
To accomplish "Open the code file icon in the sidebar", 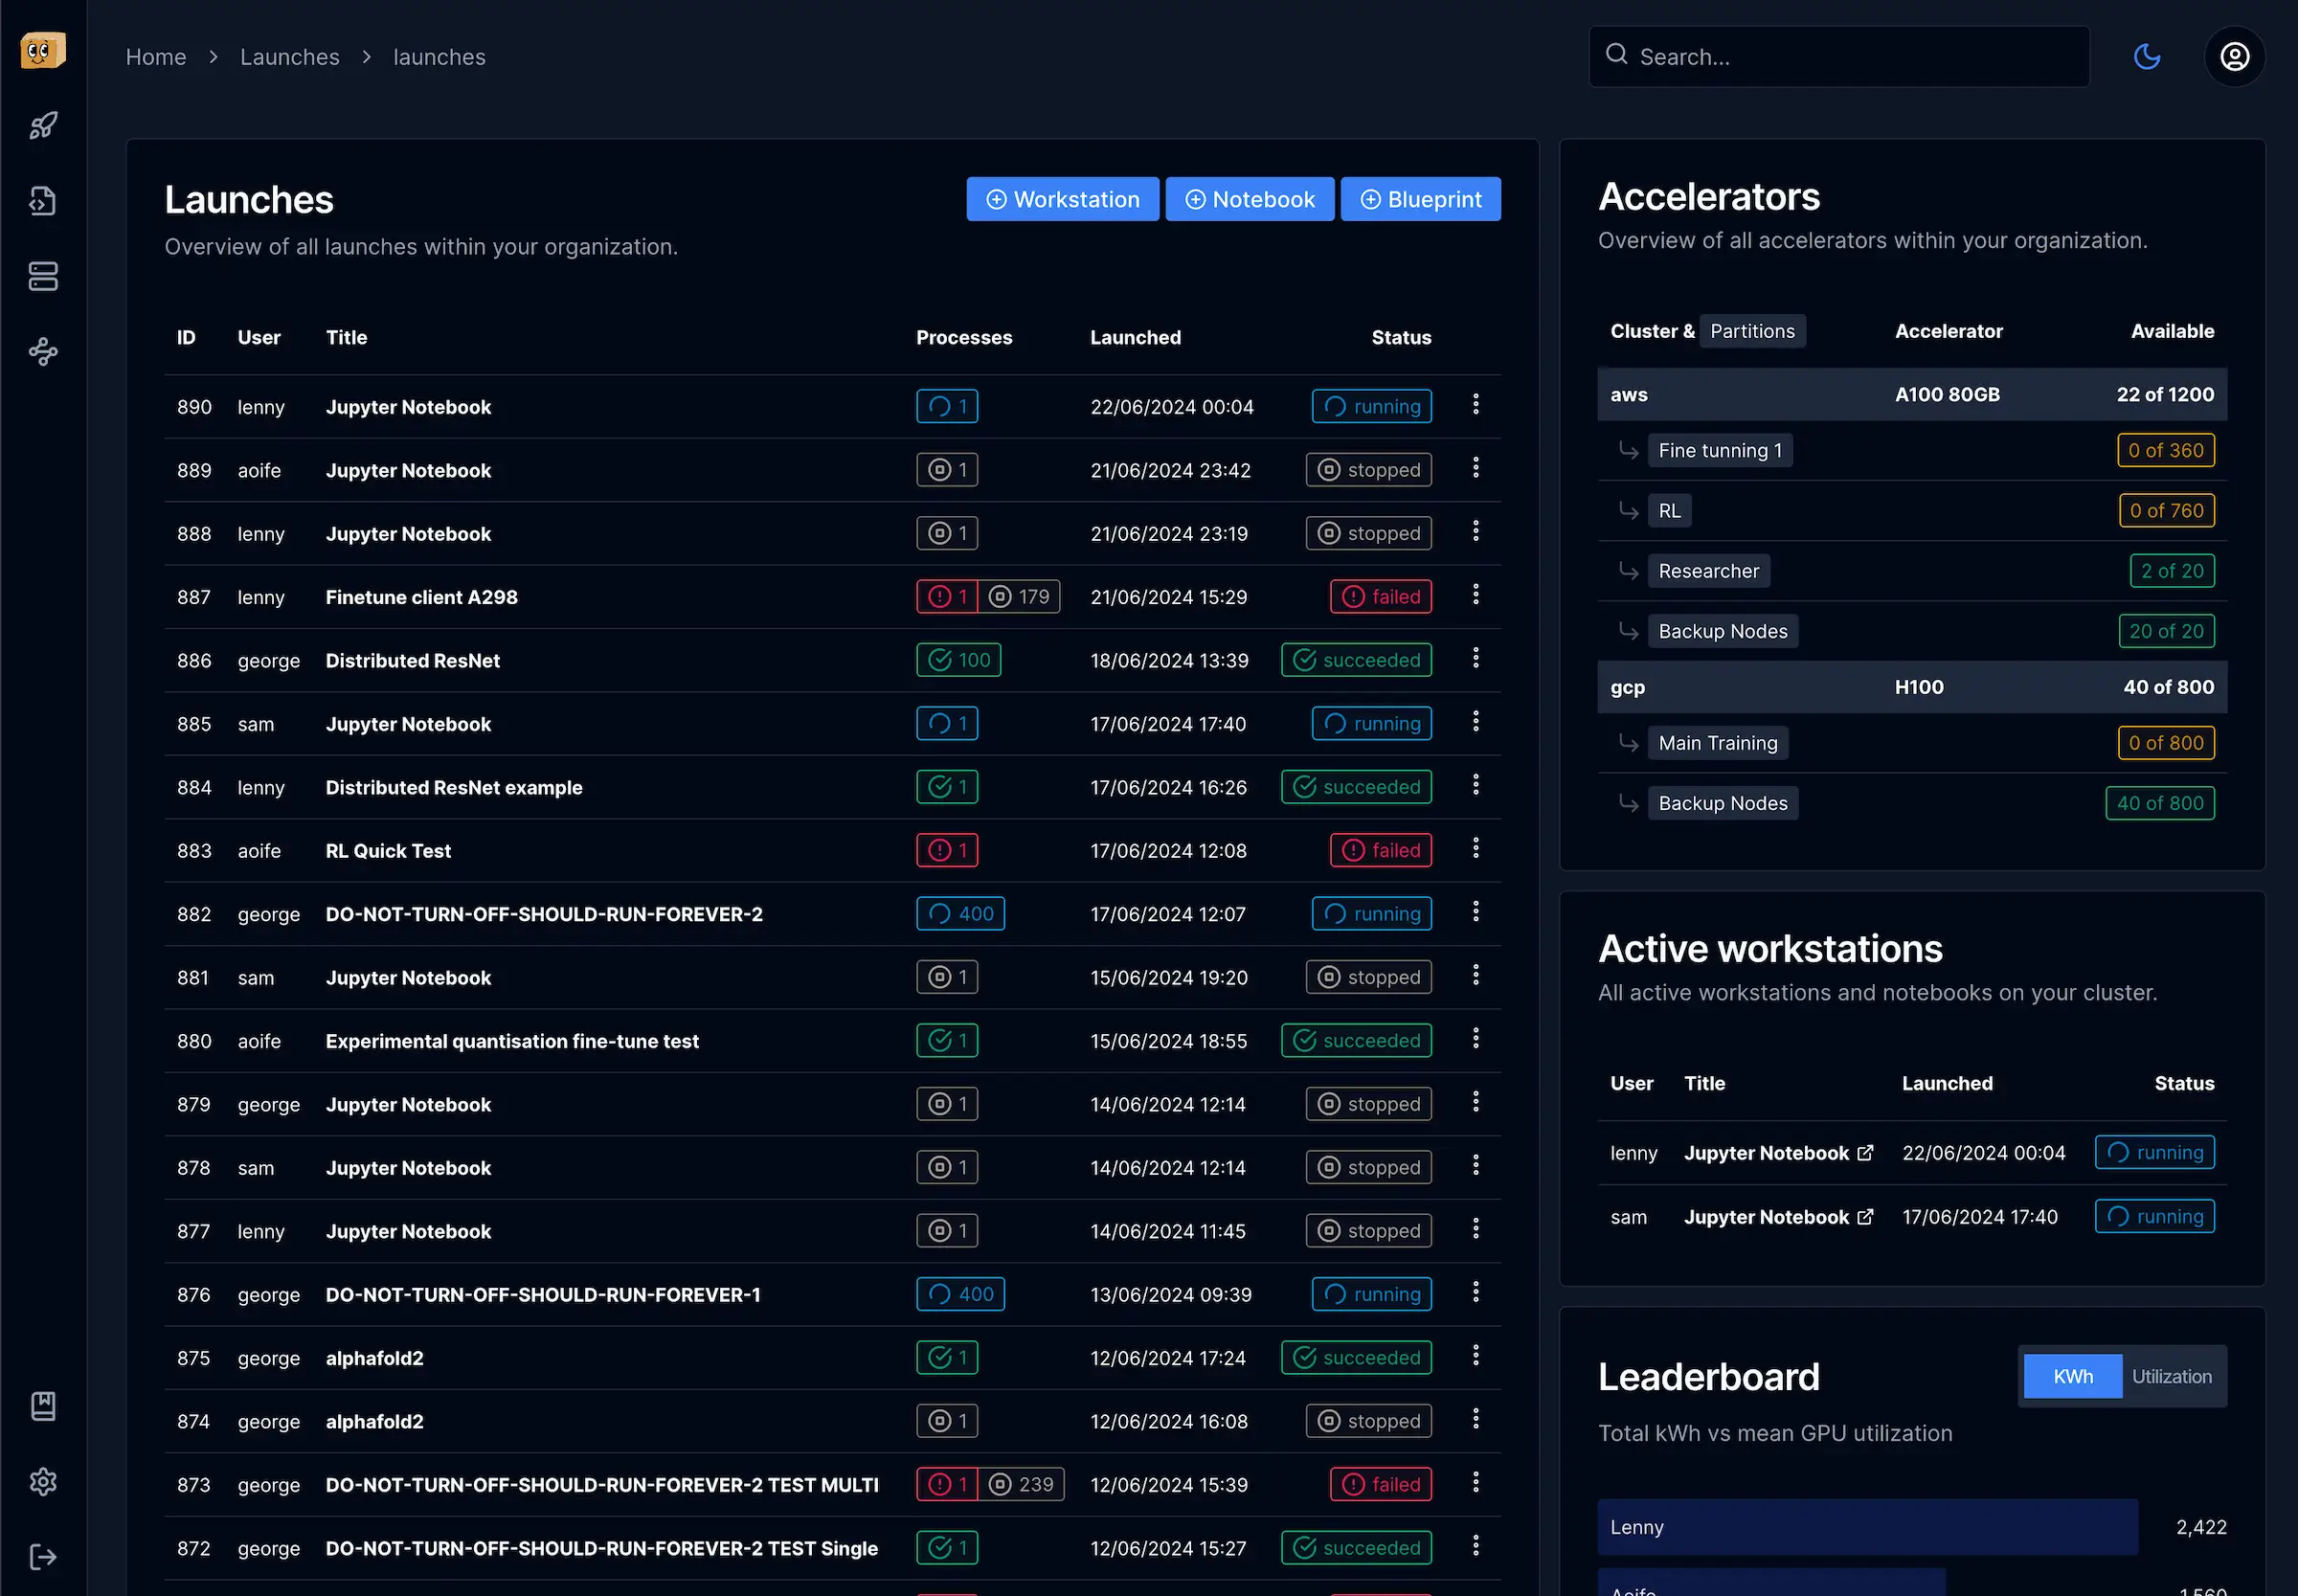I will click(x=43, y=200).
